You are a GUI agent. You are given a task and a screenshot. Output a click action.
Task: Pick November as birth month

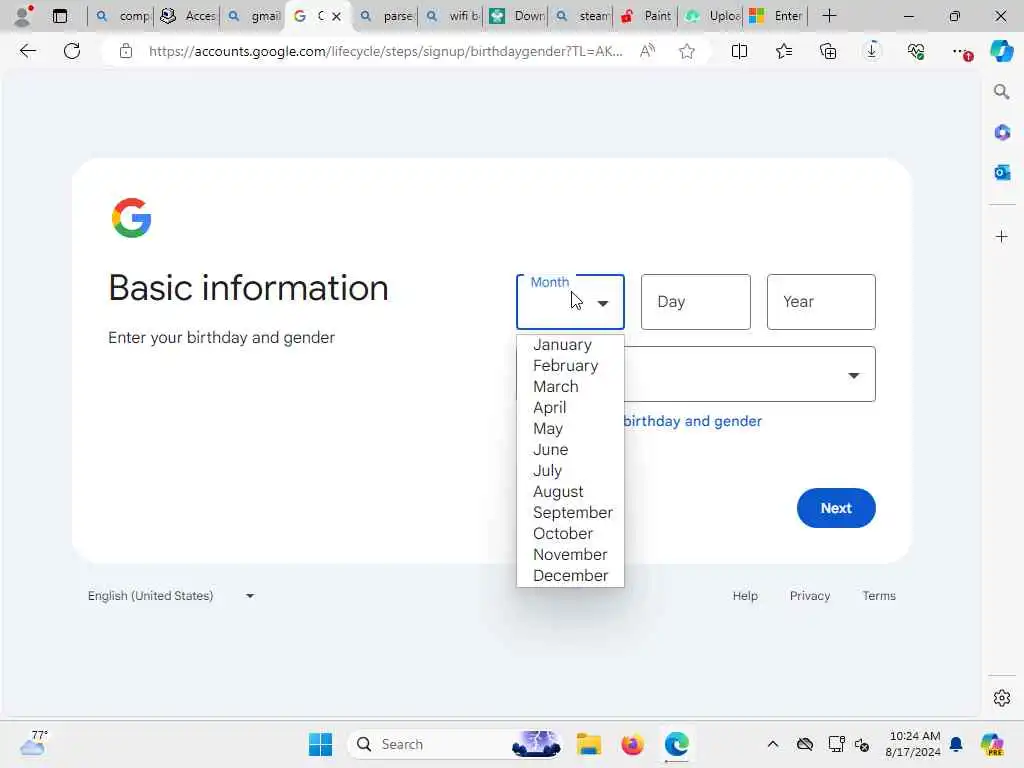570,554
